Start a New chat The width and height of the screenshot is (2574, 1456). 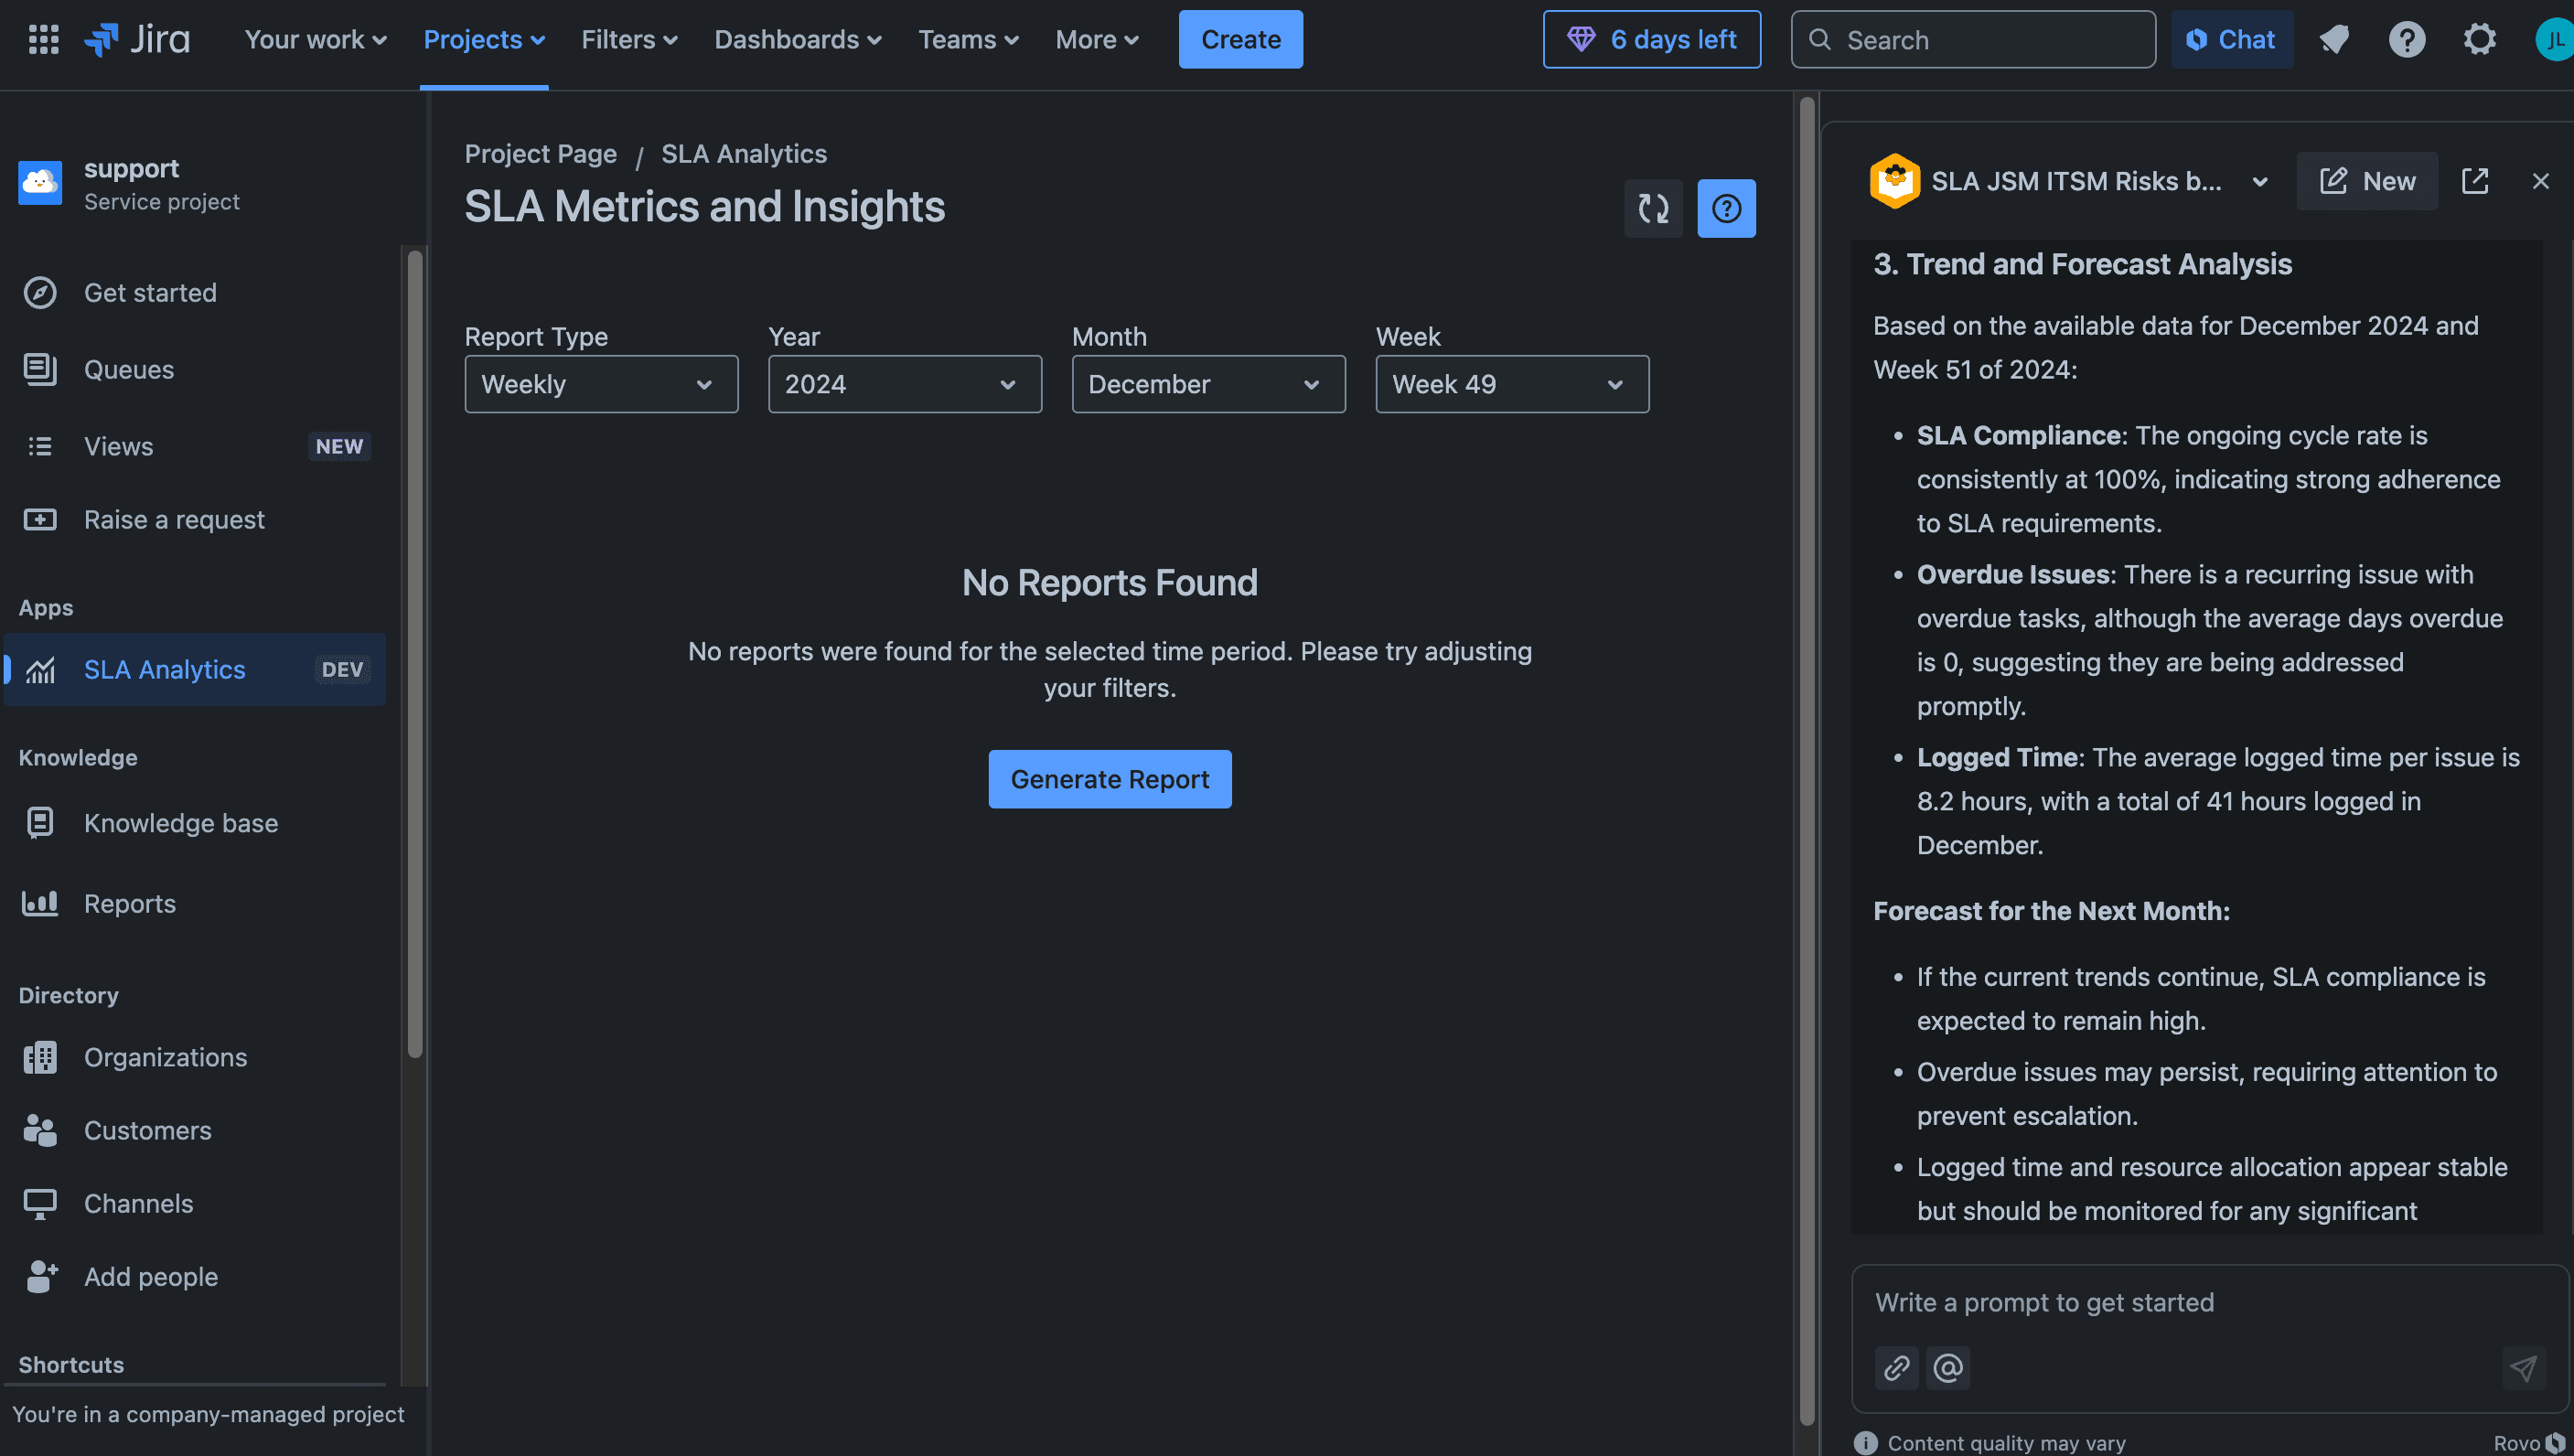tap(2366, 181)
